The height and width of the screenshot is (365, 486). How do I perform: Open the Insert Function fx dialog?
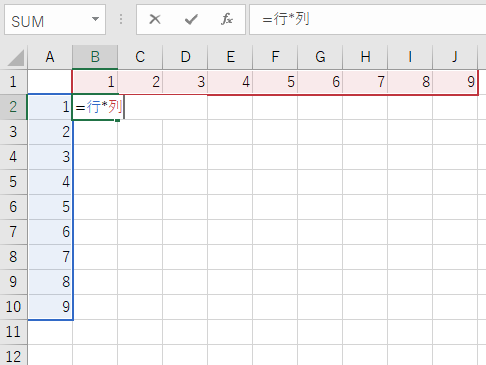click(227, 19)
